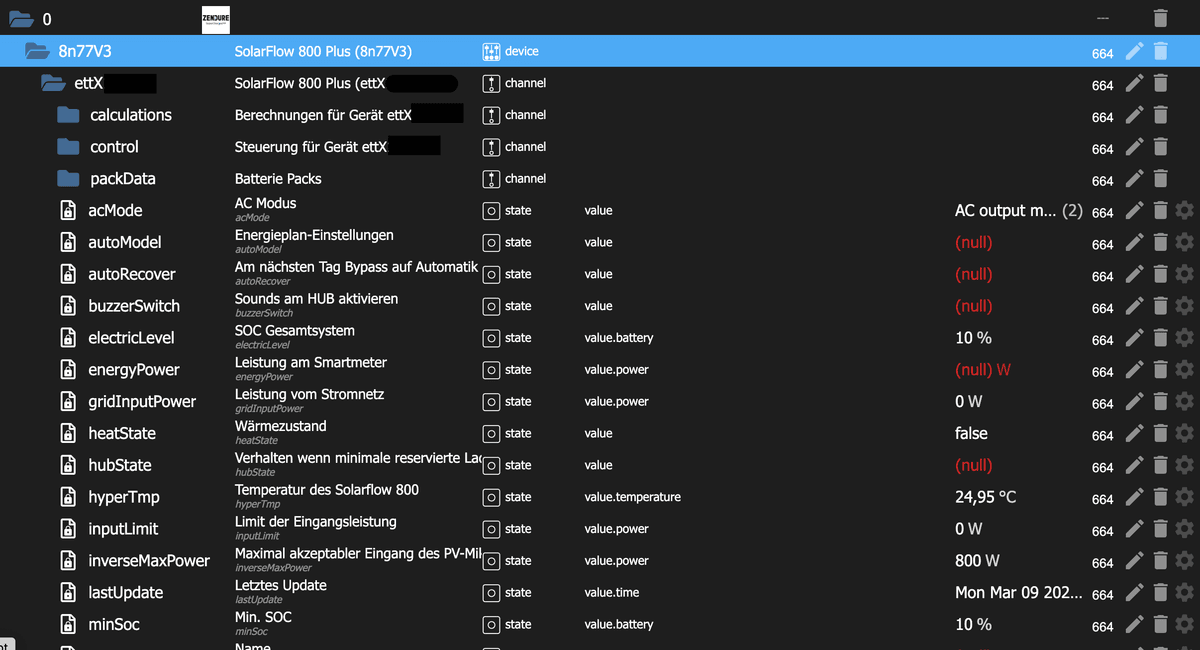Open settings gear for acMode

(1185, 211)
